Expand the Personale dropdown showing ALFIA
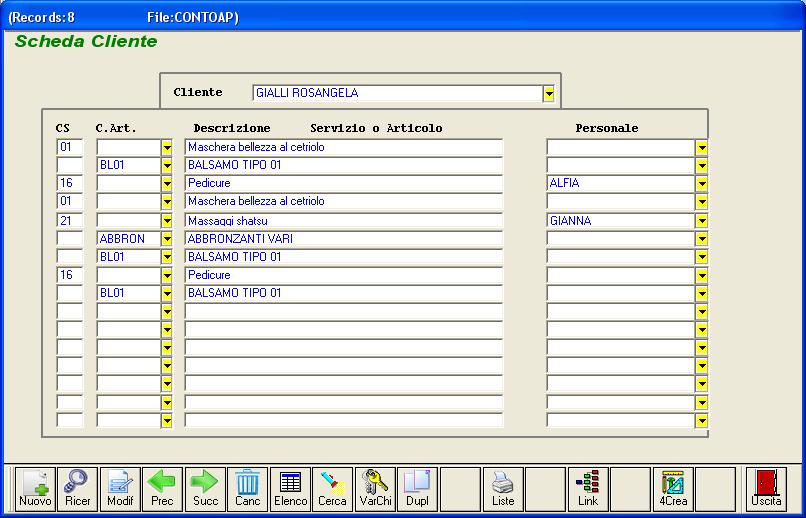The image size is (806, 518). [x=702, y=183]
